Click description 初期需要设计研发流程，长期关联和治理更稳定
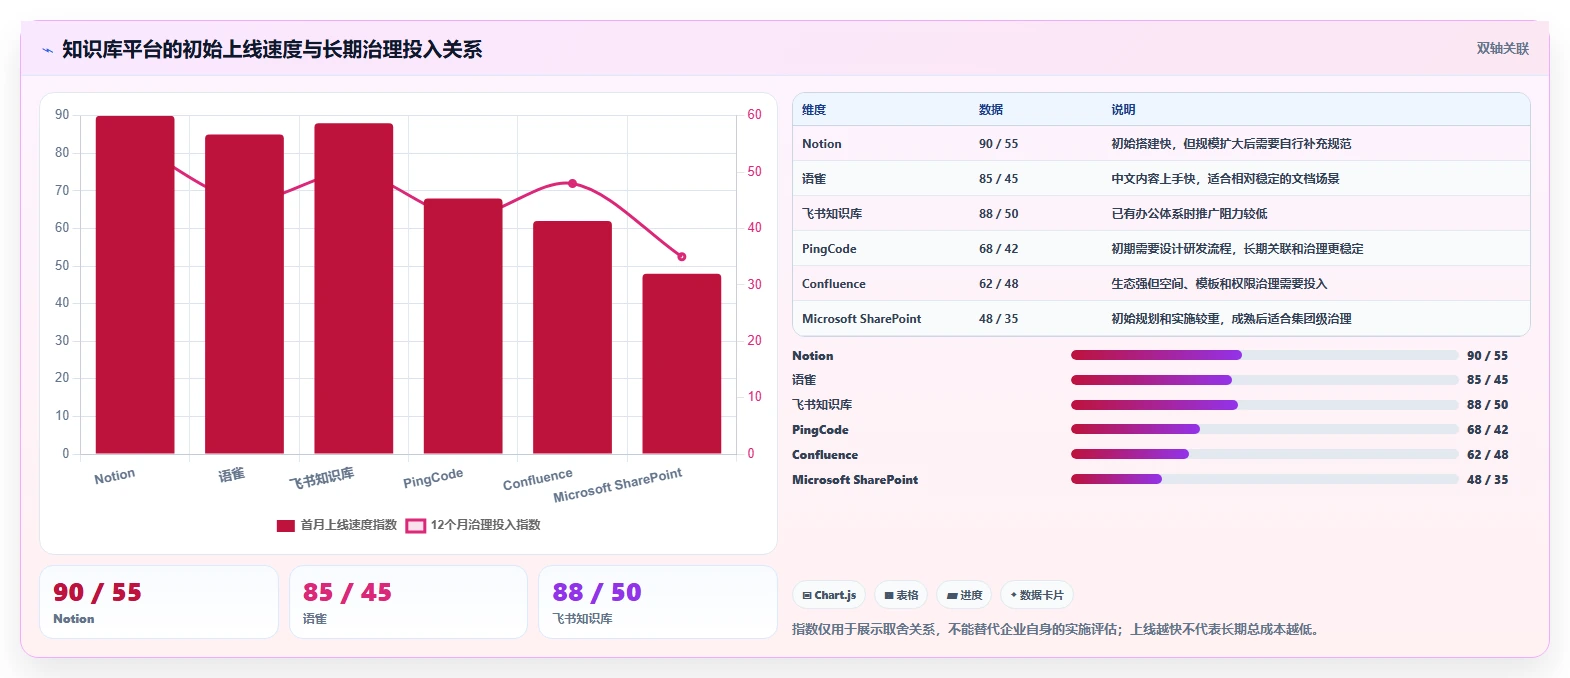The width and height of the screenshot is (1570, 678). pos(1237,249)
